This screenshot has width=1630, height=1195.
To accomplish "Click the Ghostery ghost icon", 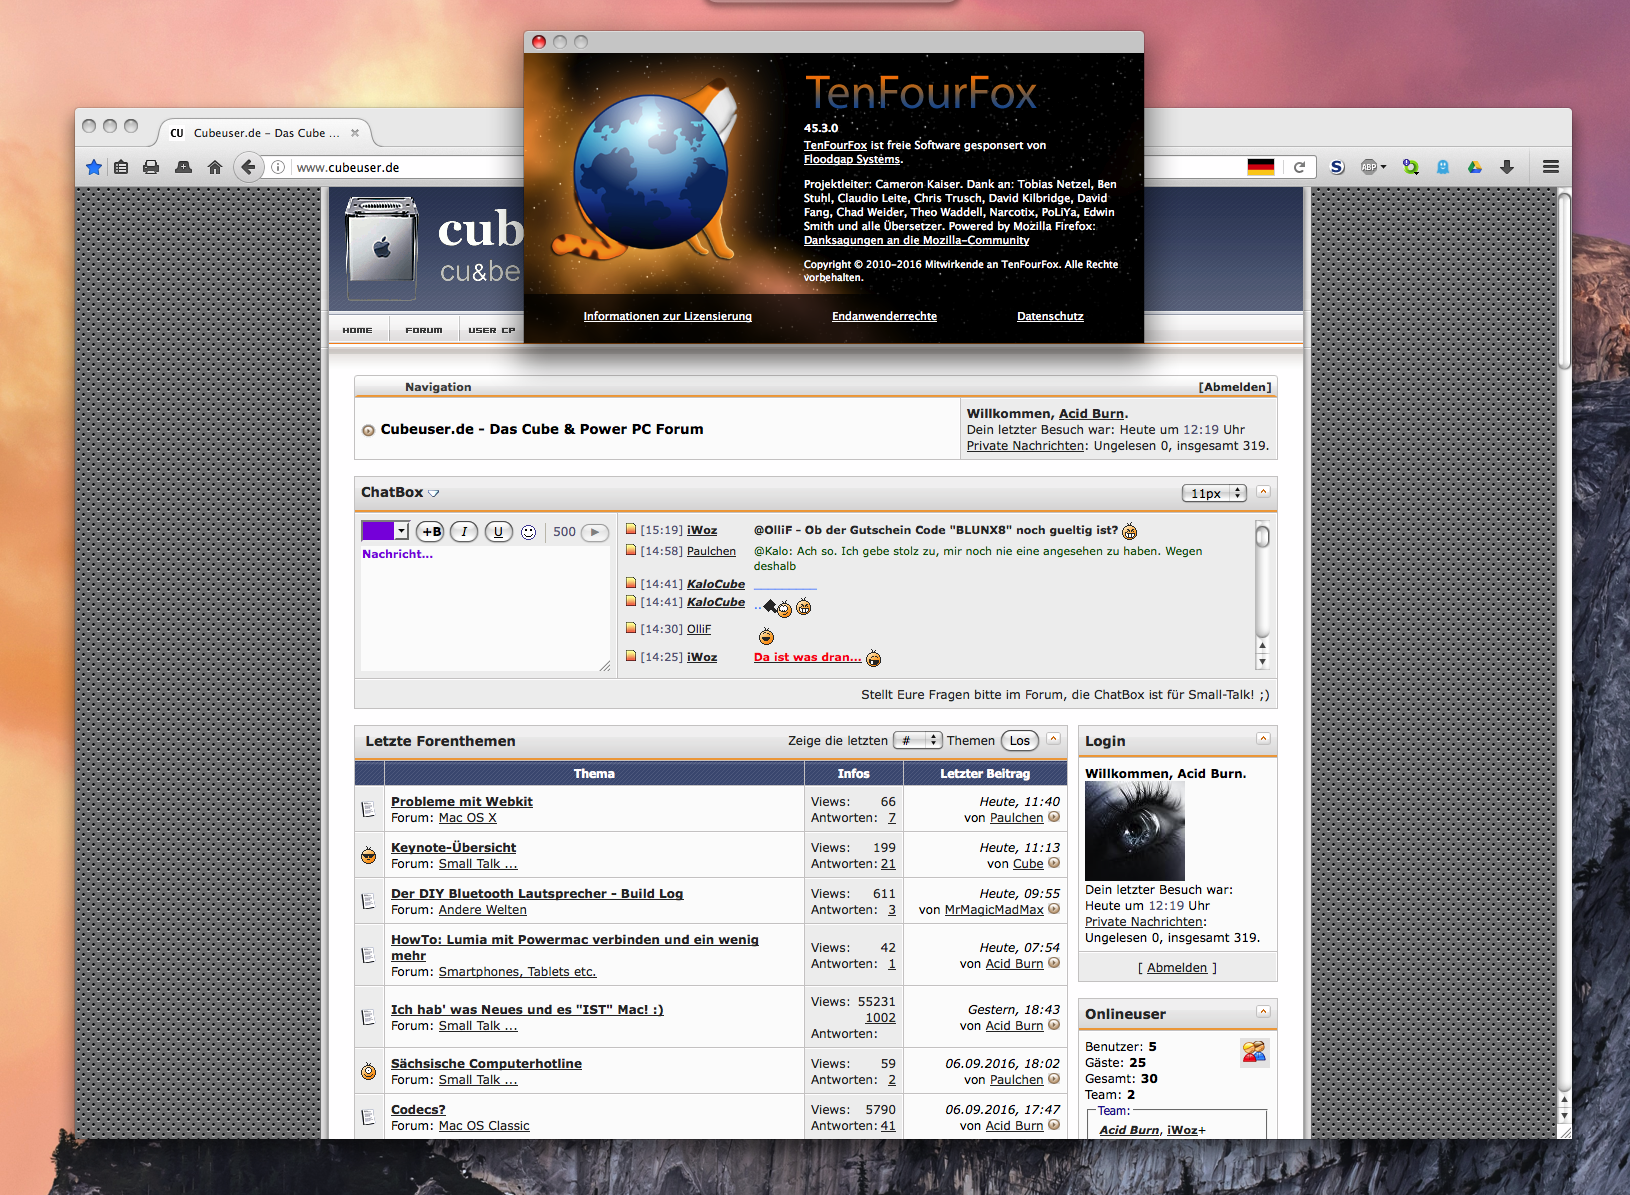I will tap(1443, 167).
